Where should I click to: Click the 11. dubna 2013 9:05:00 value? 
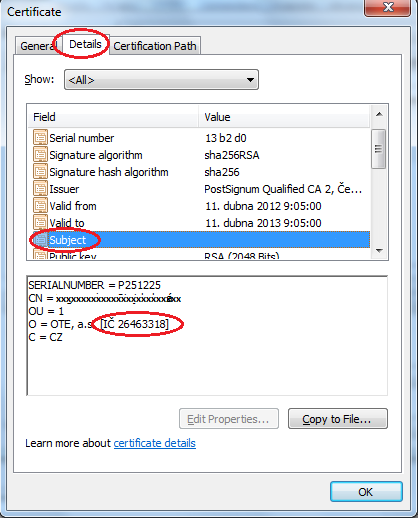pyautogui.click(x=263, y=223)
